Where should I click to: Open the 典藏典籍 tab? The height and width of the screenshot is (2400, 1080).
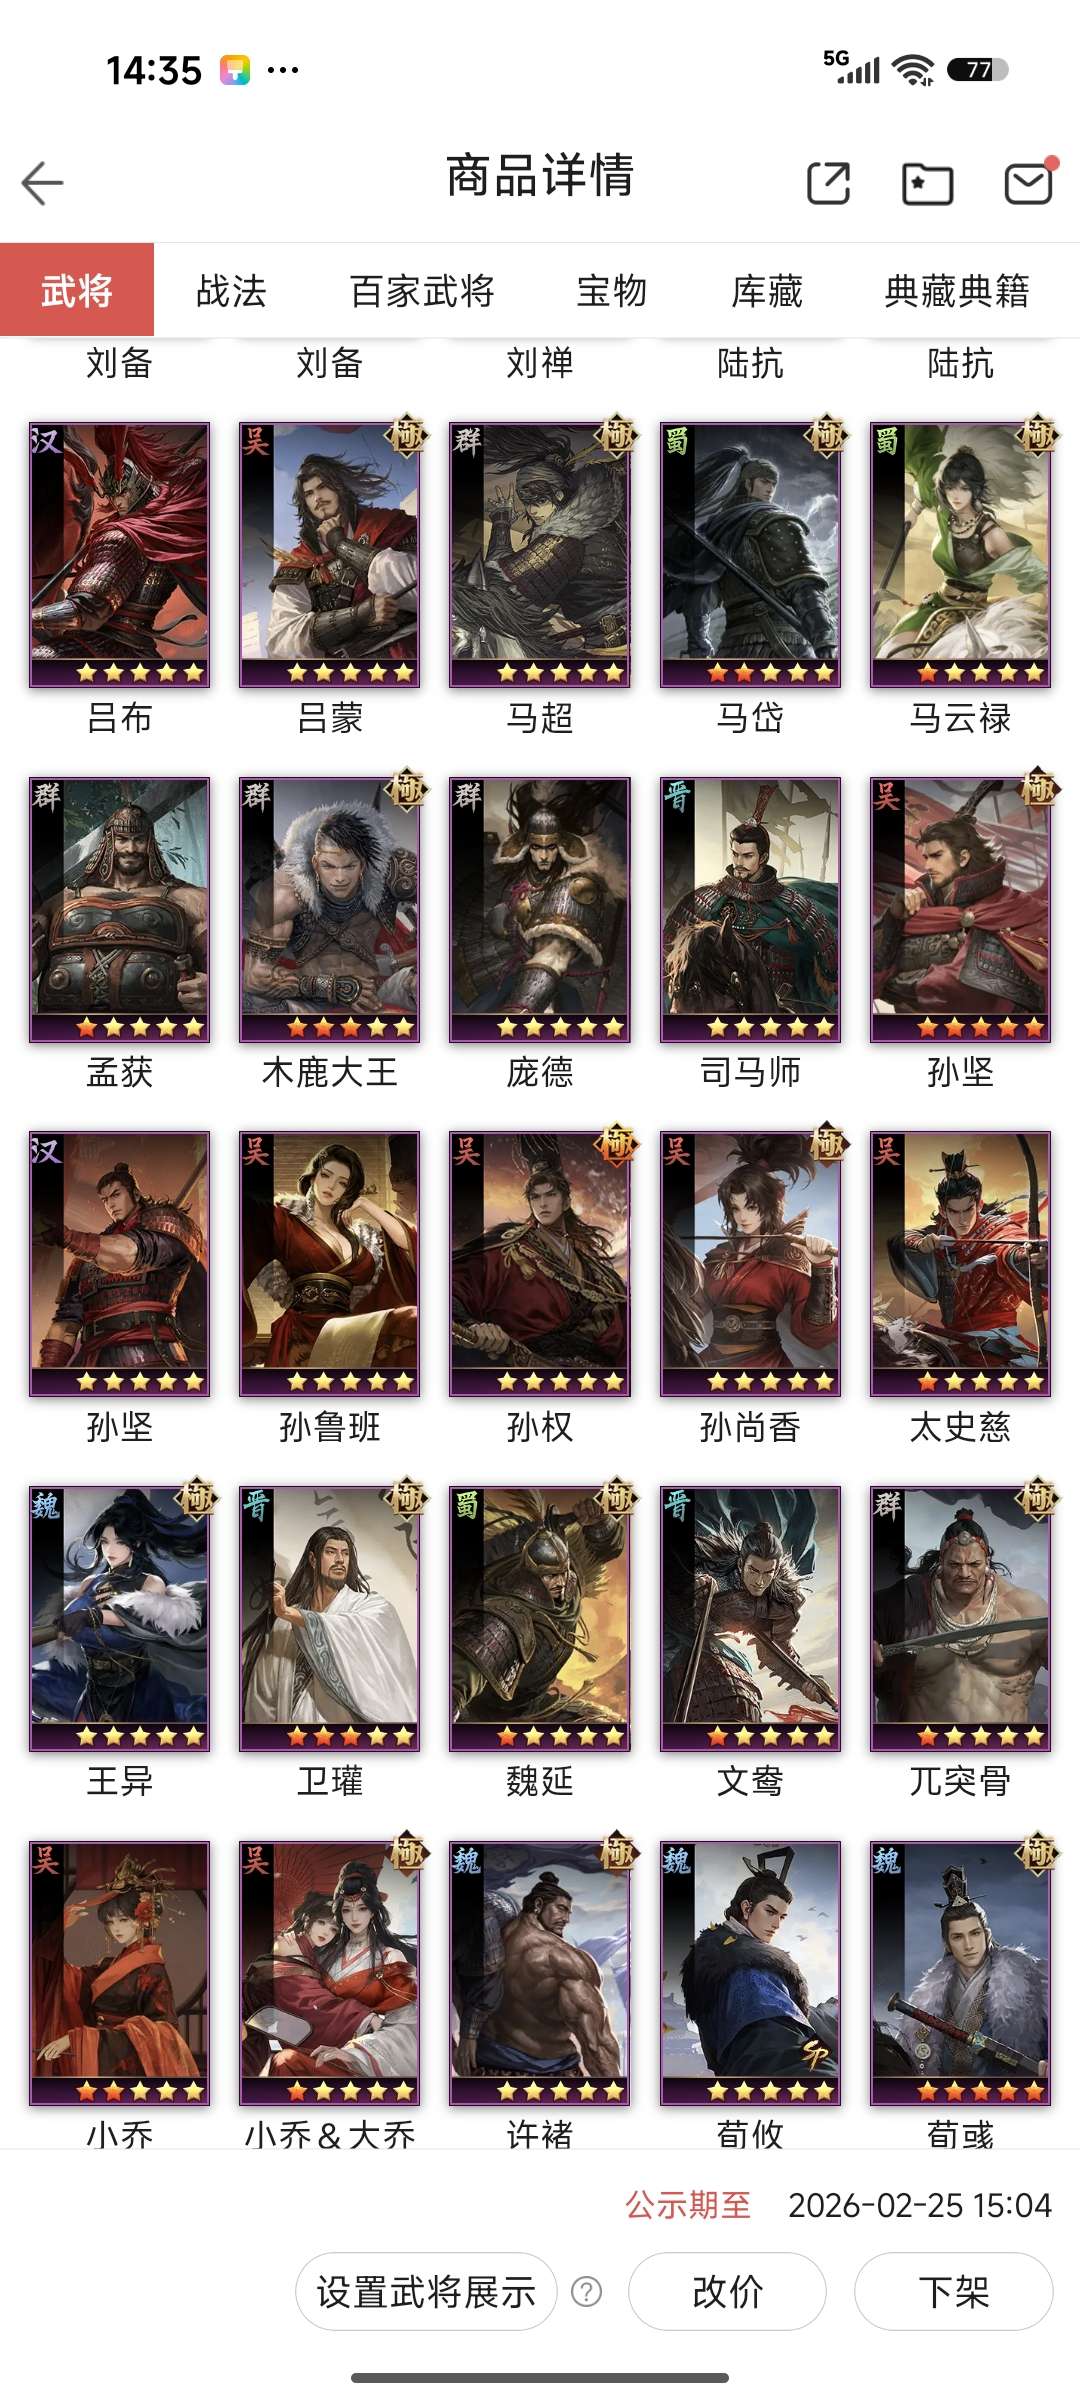(x=957, y=291)
